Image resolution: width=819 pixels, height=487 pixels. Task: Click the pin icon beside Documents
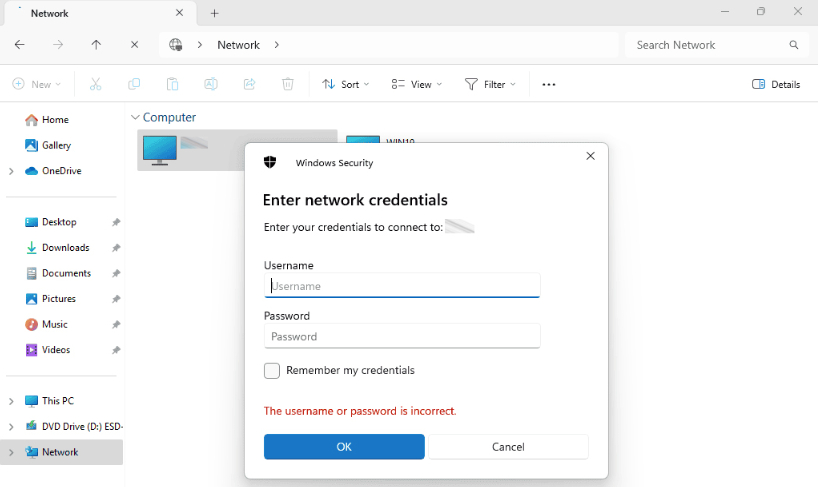click(116, 274)
